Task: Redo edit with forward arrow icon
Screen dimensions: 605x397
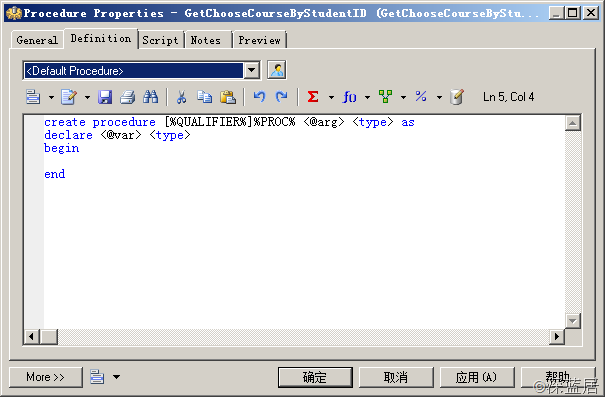Action: tap(282, 96)
